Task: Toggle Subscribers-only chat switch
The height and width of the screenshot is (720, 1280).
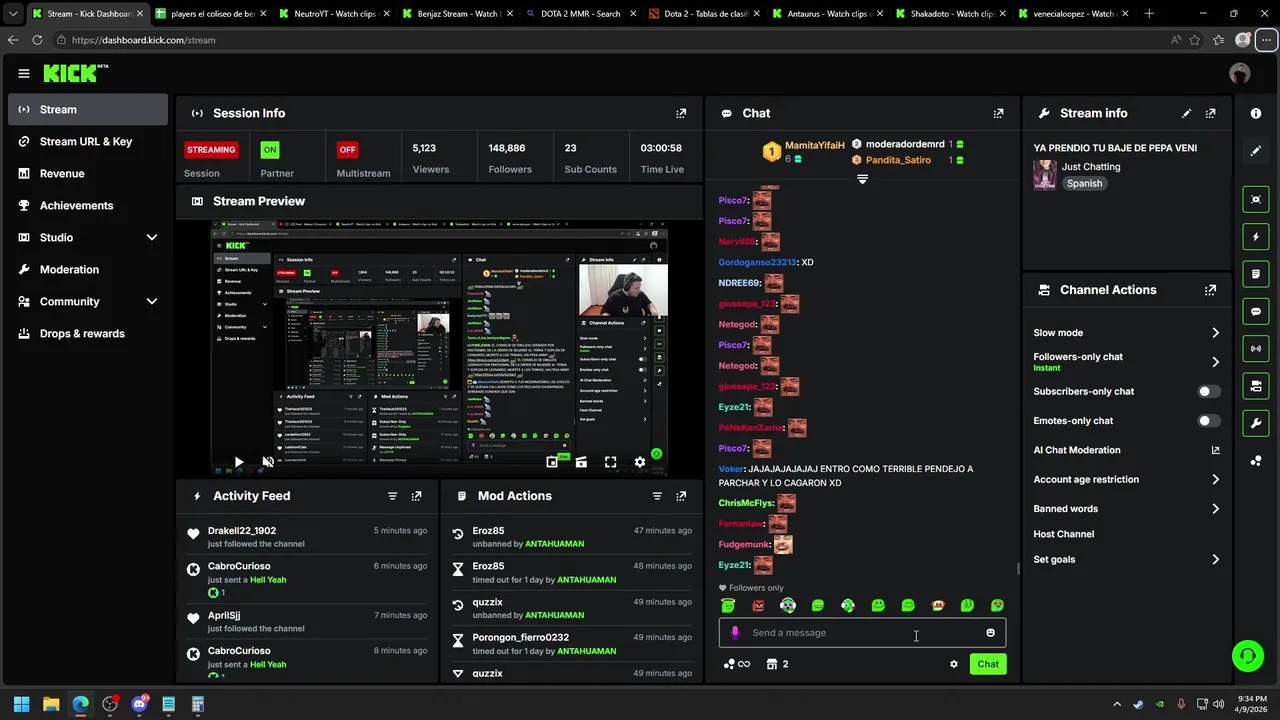Action: click(1209, 392)
